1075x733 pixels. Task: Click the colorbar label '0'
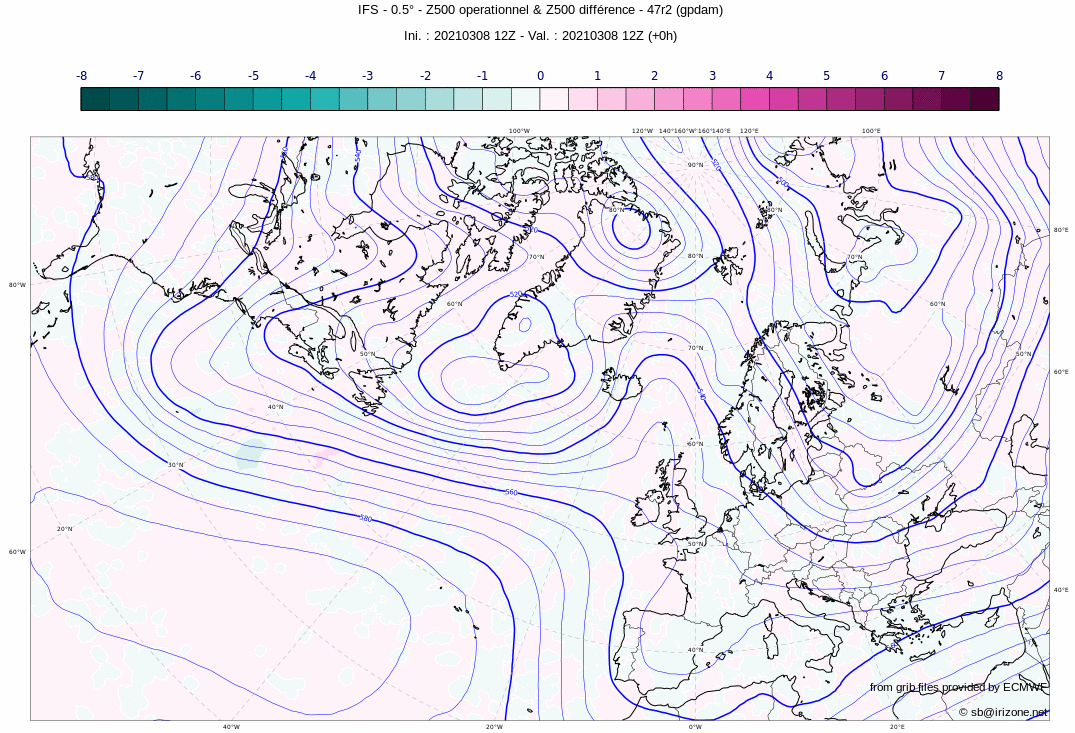pos(540,76)
